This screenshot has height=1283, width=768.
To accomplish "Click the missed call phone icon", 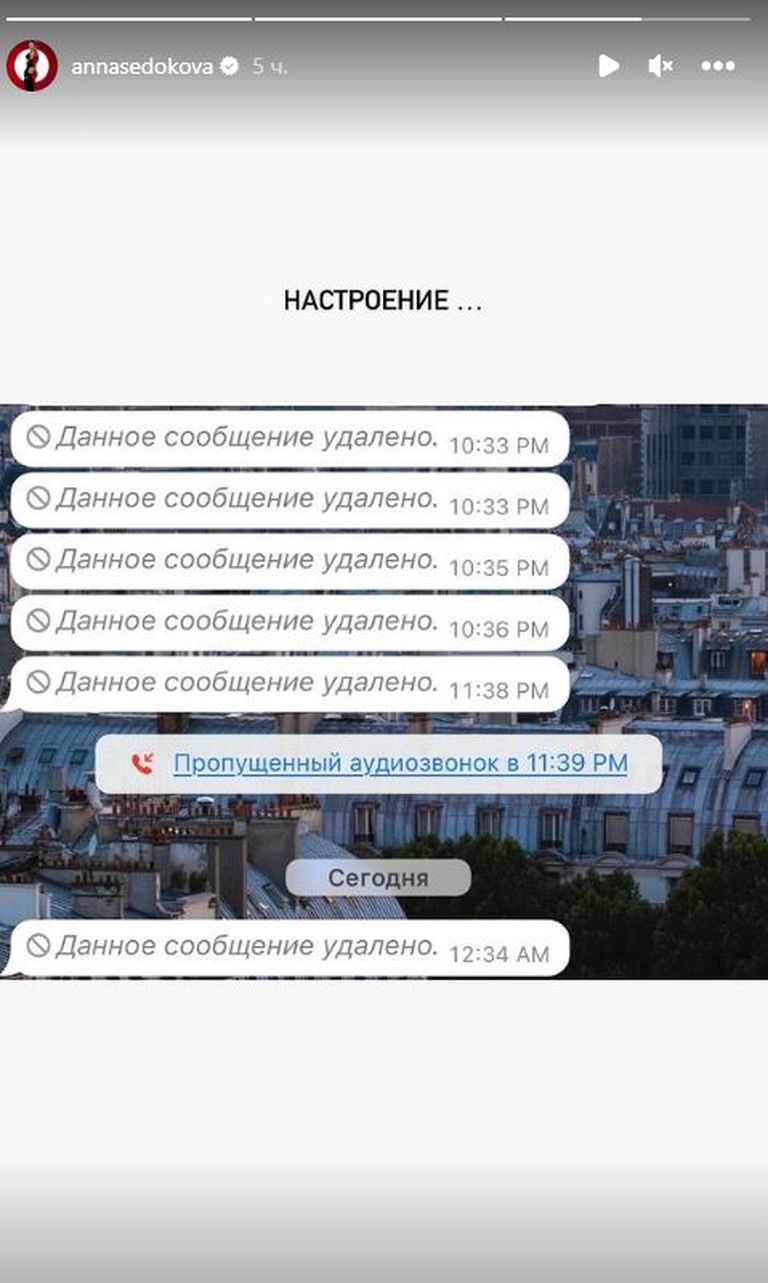I will coord(143,764).
